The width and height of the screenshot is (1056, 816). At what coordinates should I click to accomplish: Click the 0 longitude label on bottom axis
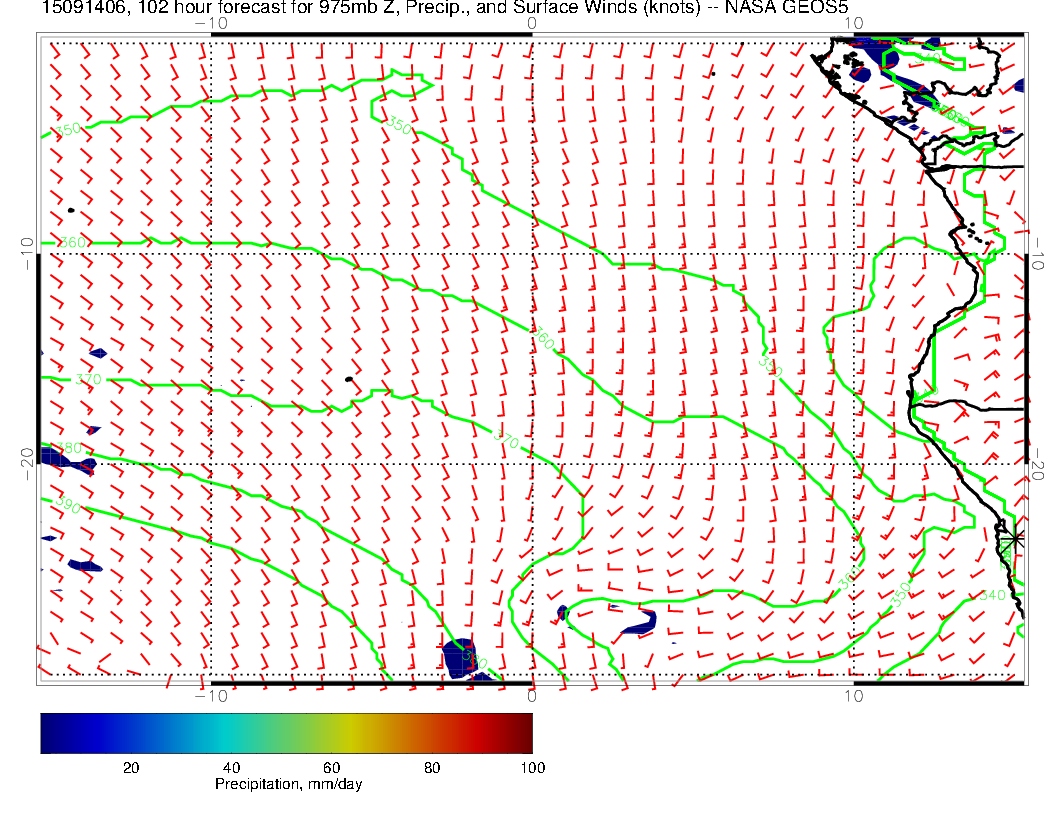[531, 695]
